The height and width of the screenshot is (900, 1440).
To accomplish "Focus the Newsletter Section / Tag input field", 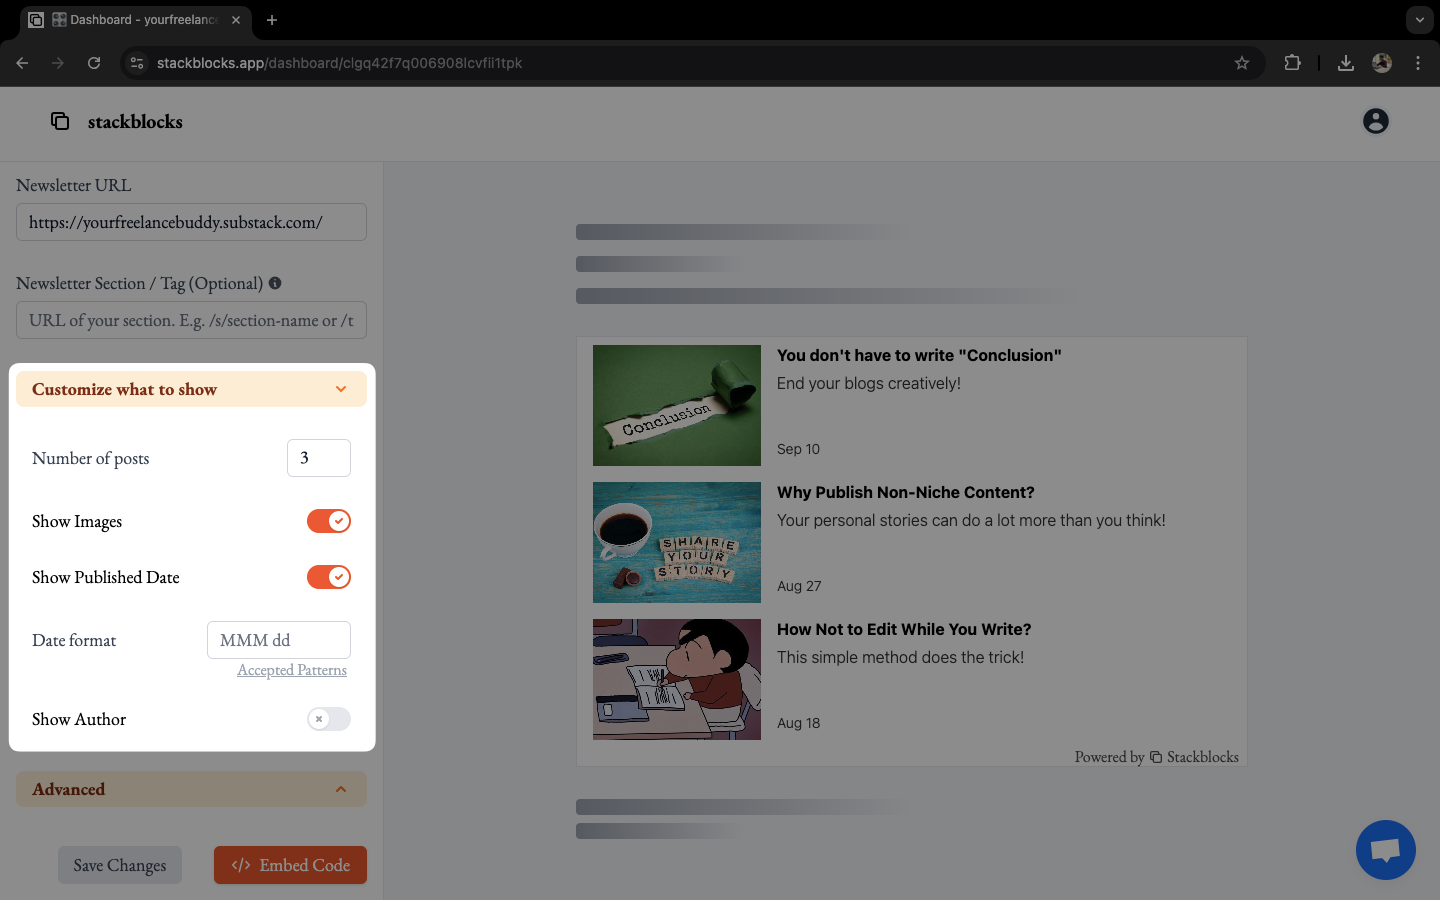I will 191,320.
